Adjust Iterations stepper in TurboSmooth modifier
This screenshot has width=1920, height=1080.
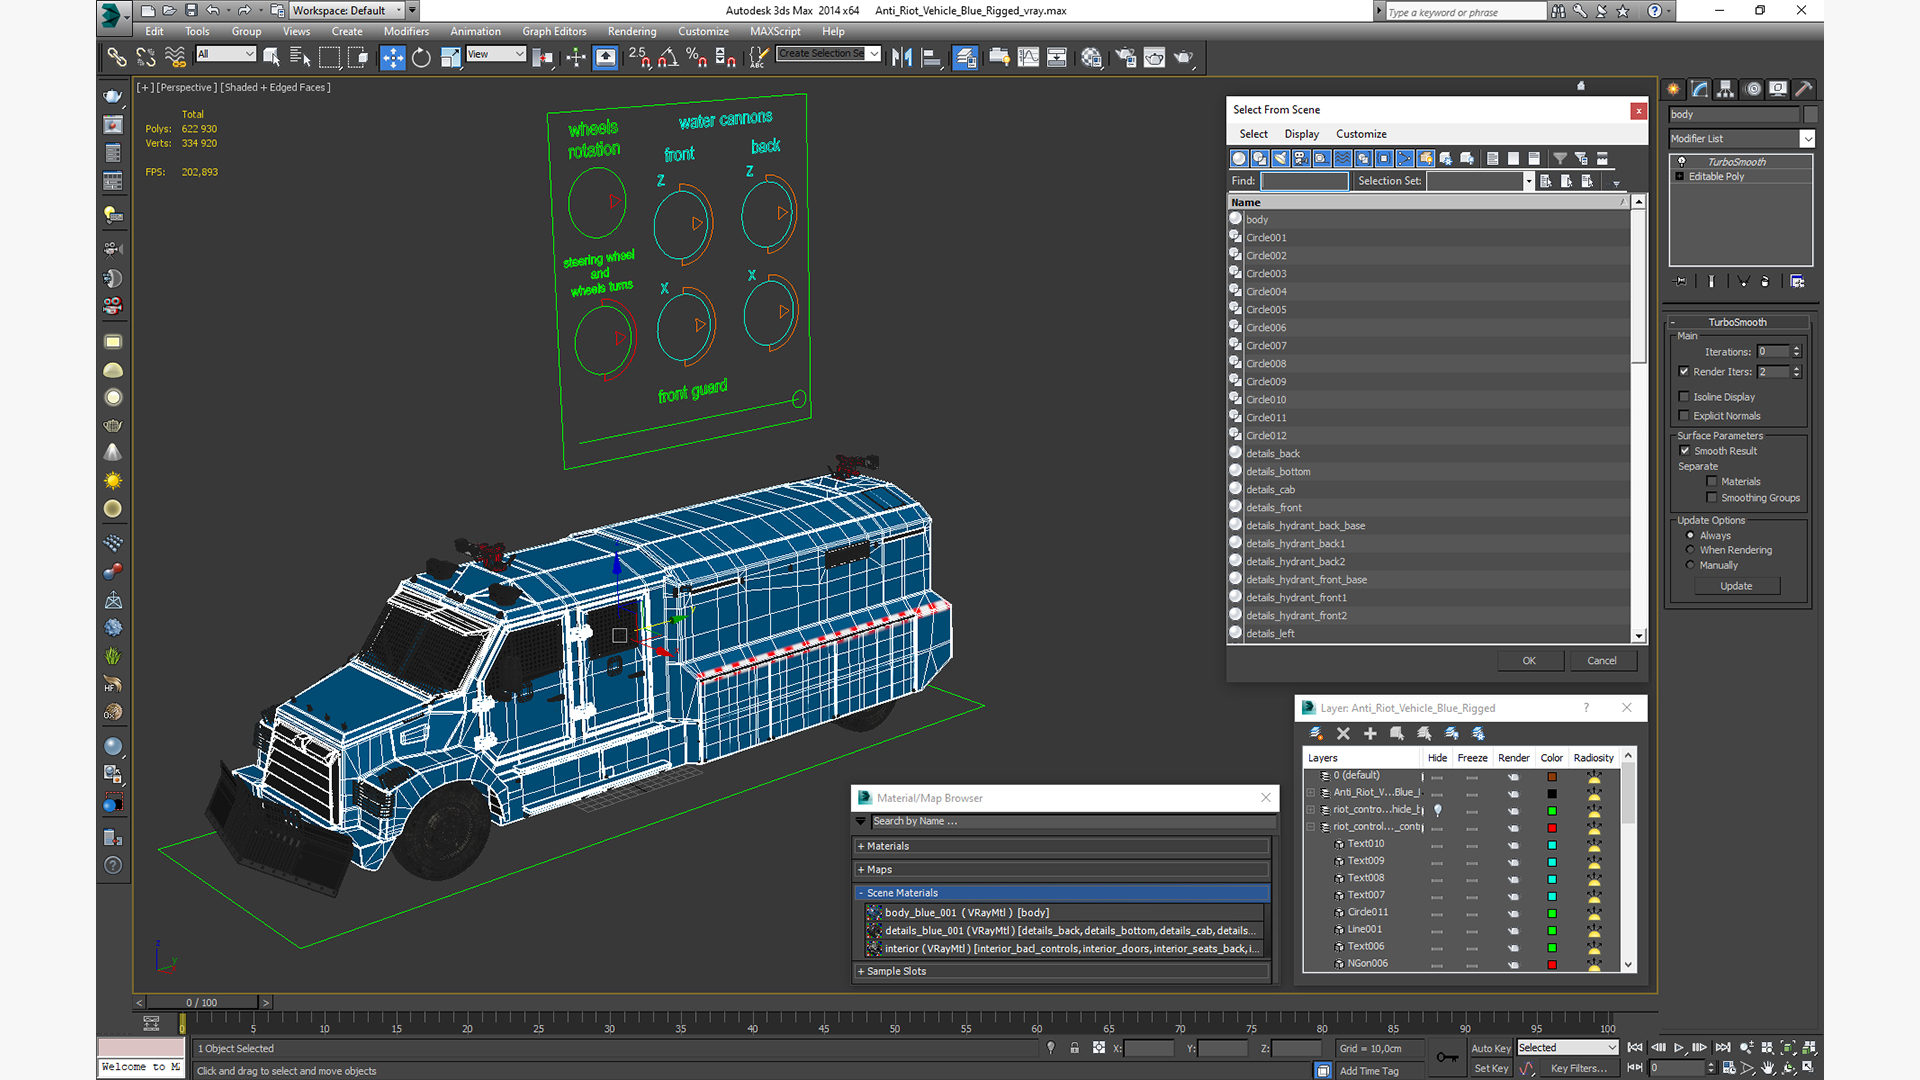[x=1796, y=349]
